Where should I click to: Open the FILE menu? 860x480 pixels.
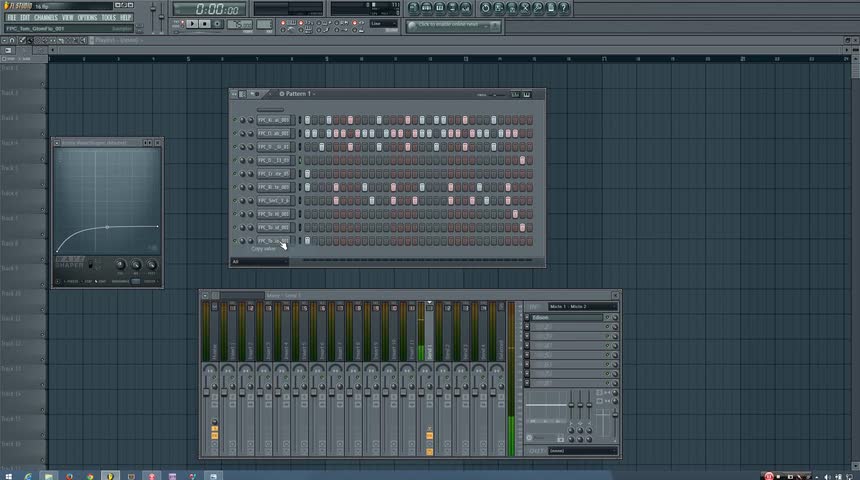(x=12, y=18)
